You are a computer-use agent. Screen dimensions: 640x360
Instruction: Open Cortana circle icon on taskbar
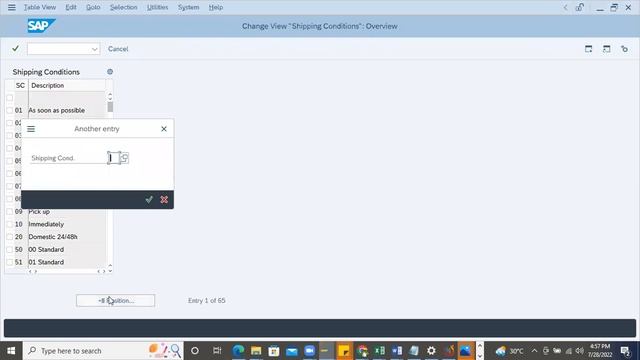point(195,351)
